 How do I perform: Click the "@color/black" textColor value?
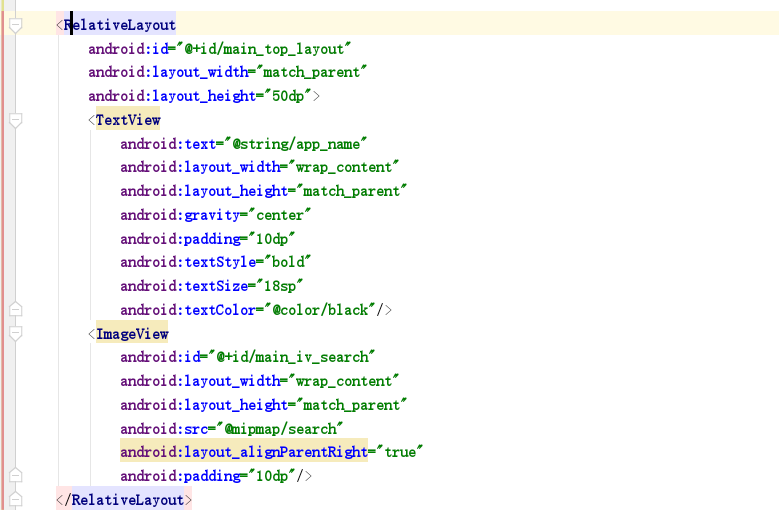coord(319,309)
